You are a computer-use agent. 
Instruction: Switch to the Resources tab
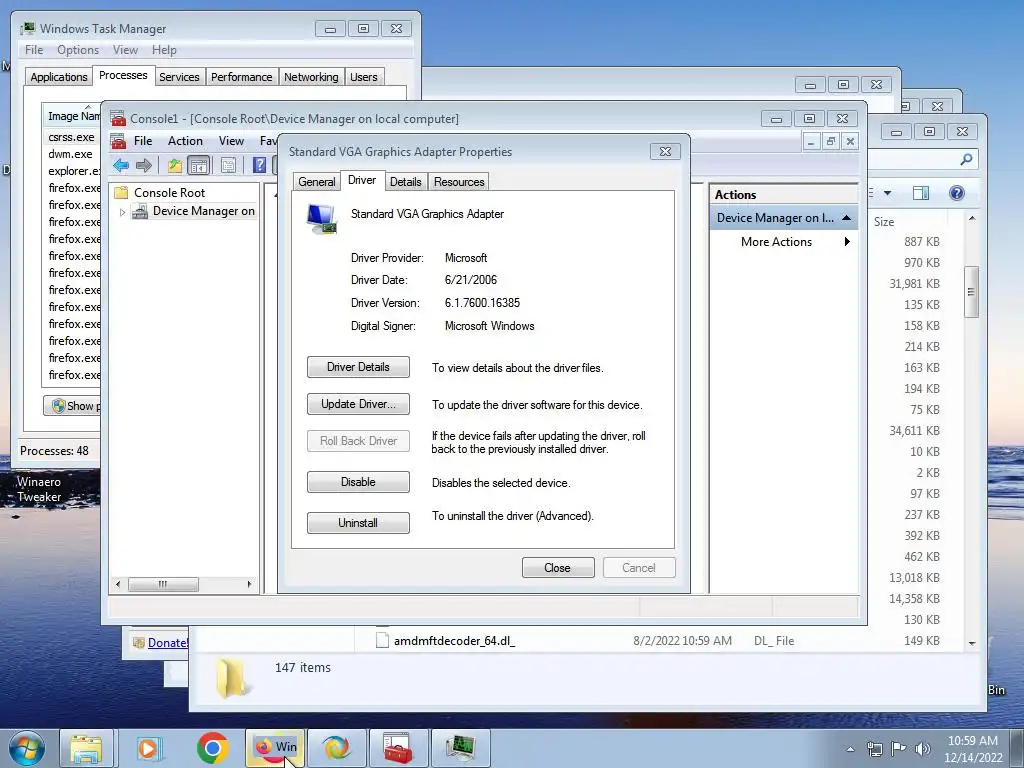[459, 182]
